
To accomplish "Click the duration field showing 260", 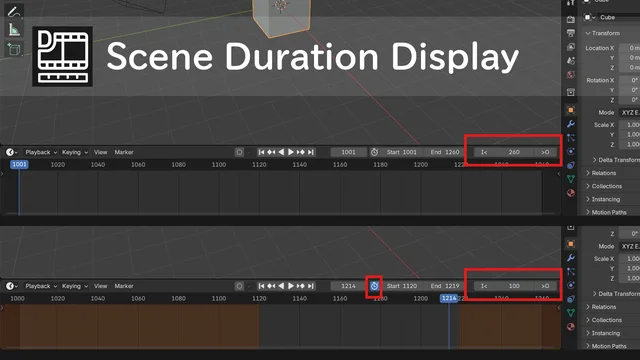I will (x=514, y=152).
